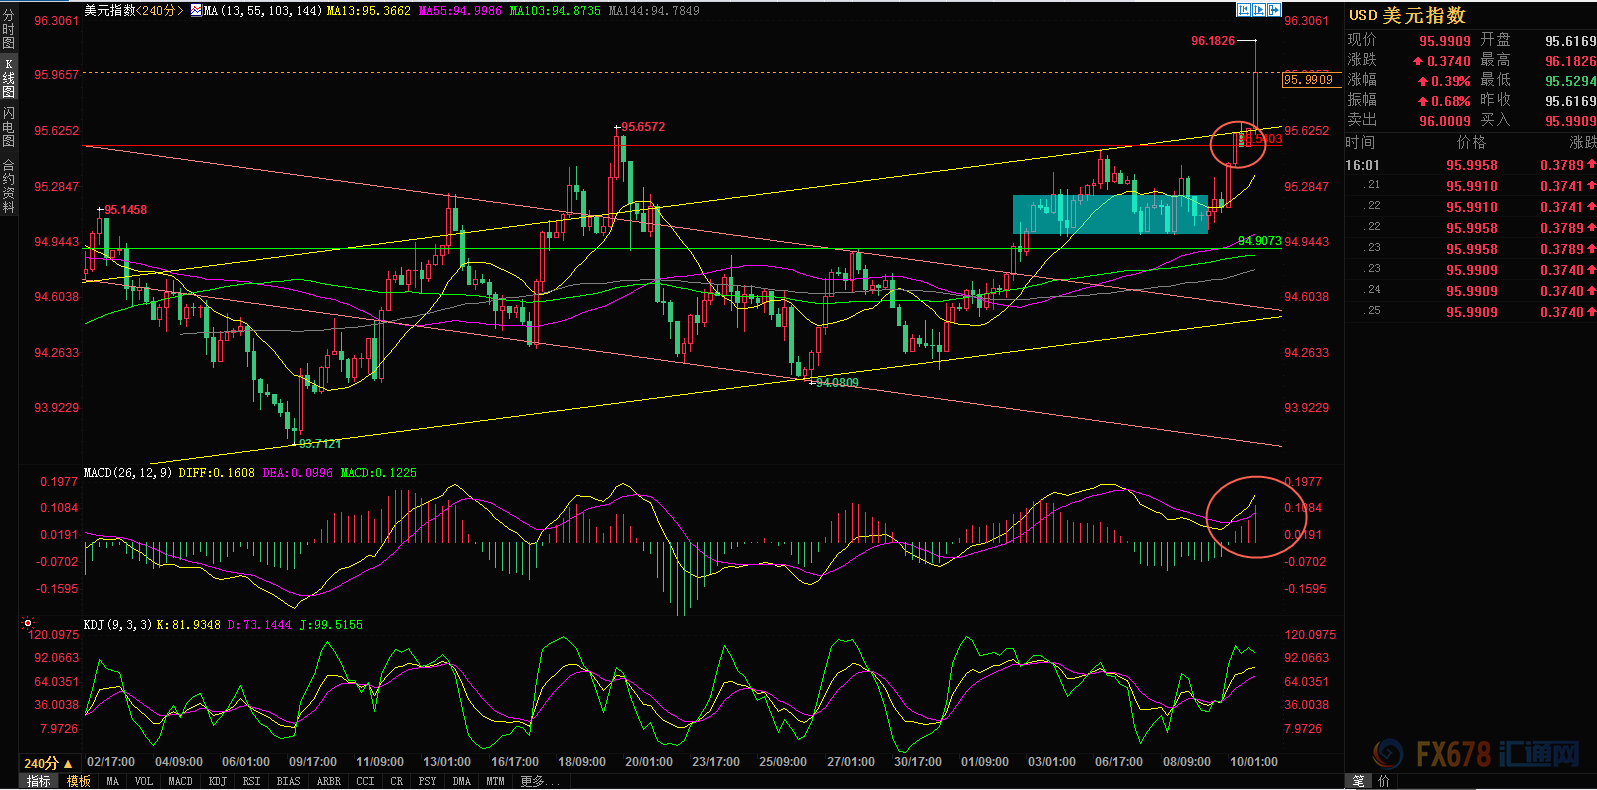Select the 价 tab at bottom right
The image size is (1597, 790).
[x=1384, y=781]
